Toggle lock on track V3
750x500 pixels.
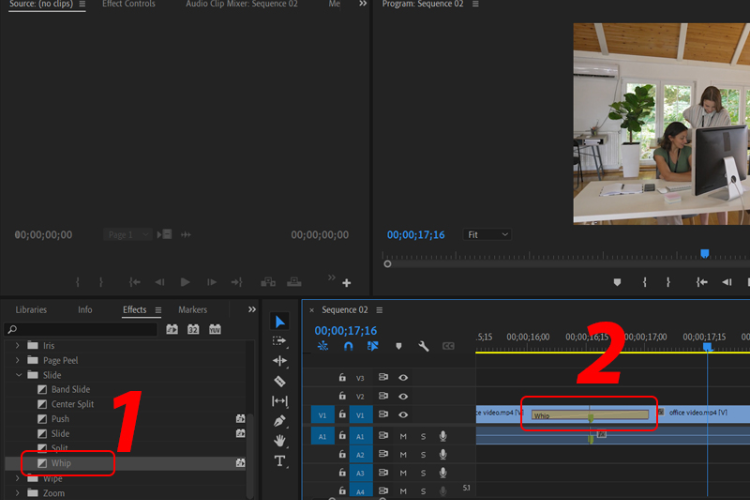342,377
